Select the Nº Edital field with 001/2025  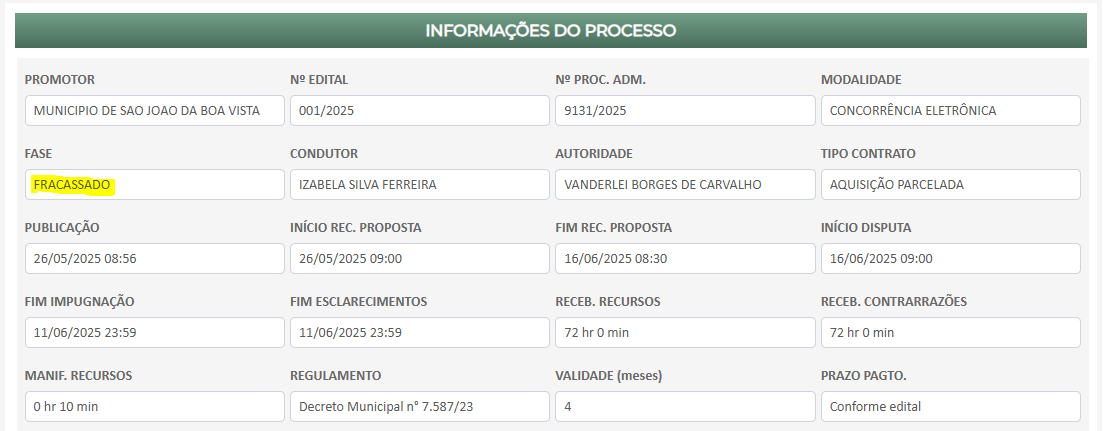tap(420, 110)
